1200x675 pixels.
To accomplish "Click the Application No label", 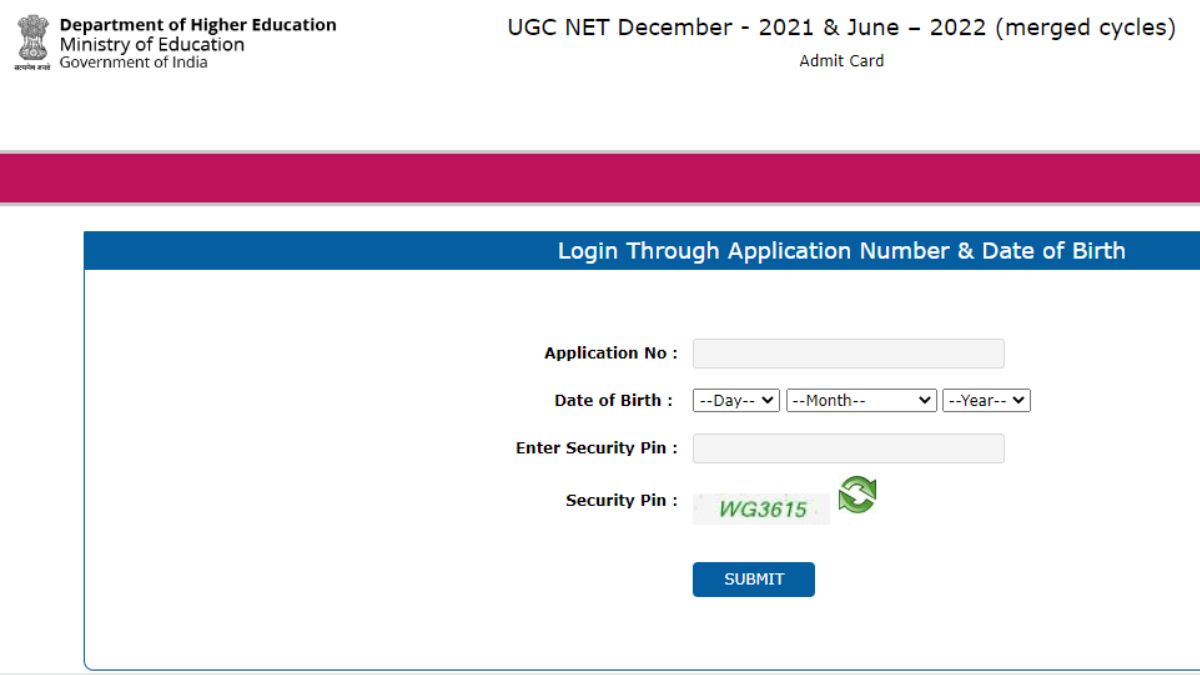I will coord(610,353).
